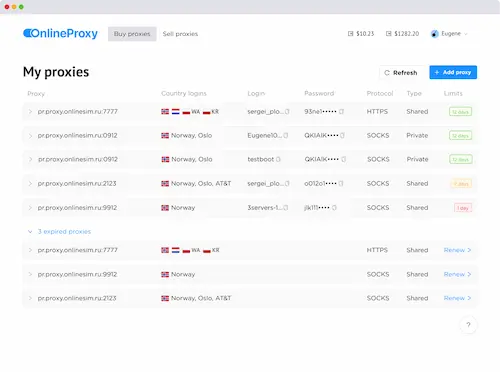This screenshot has width=500, height=372.
Task: Click the Norway flag in the expired 9912 row
Action: [165, 274]
